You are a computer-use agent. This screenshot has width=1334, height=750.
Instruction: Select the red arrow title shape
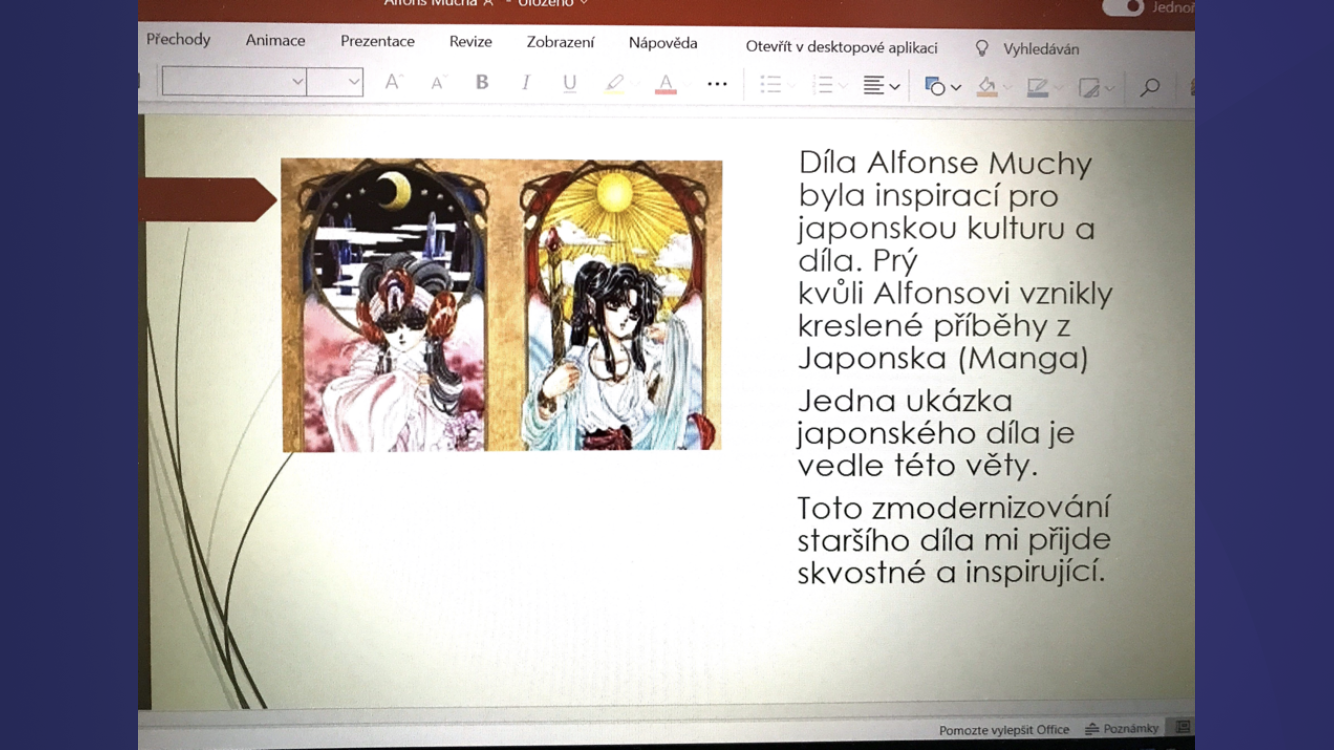208,199
